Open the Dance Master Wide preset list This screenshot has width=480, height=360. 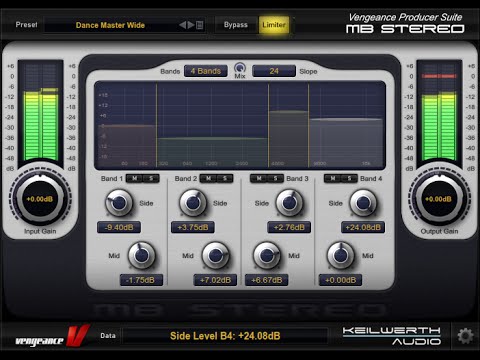110,25
